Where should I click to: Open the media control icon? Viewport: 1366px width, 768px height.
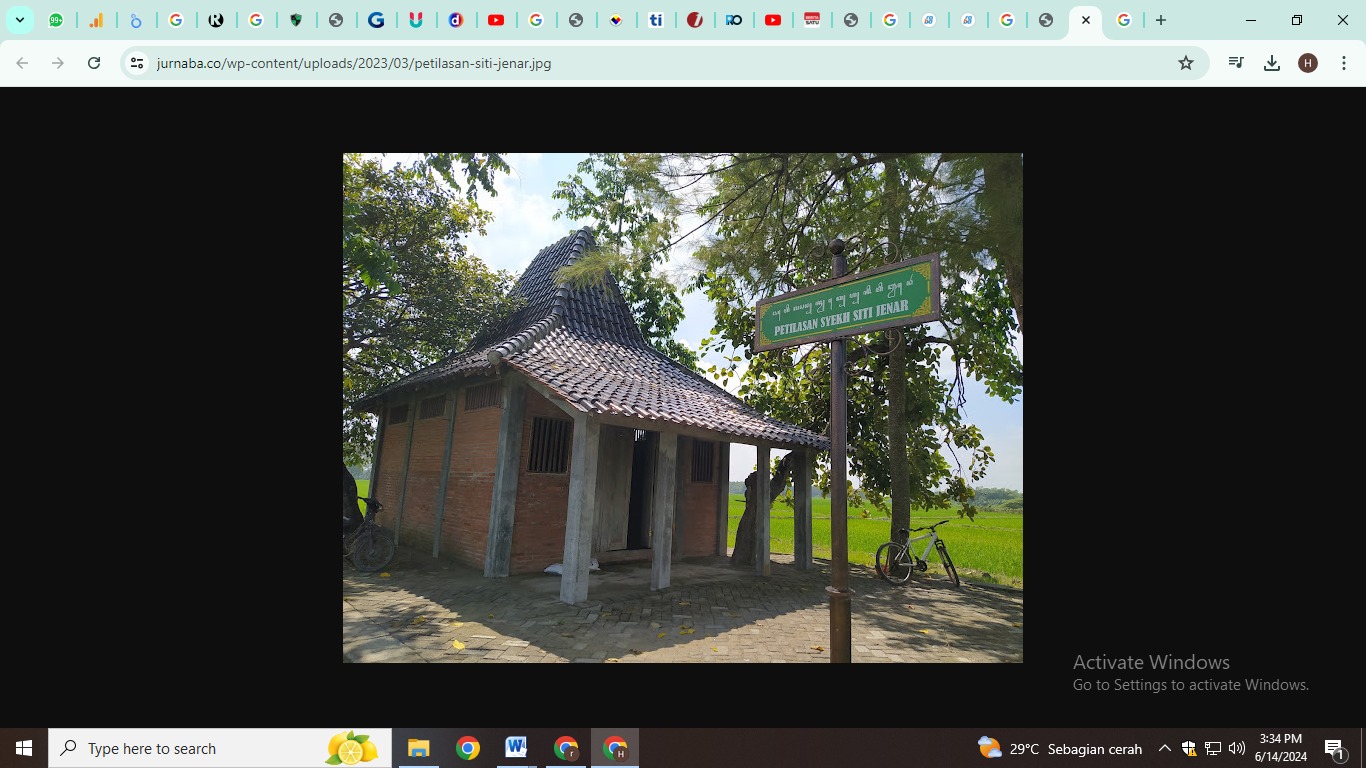(1236, 63)
